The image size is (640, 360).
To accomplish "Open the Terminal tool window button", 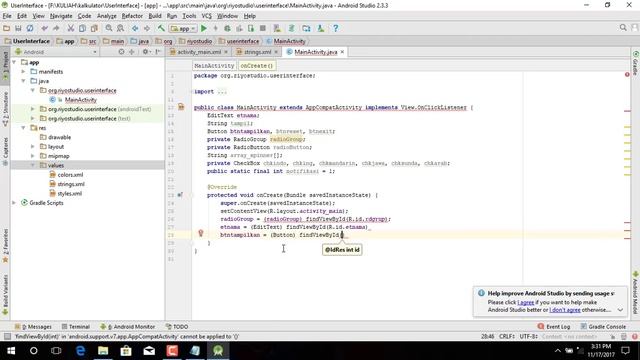I will [x=76, y=327].
